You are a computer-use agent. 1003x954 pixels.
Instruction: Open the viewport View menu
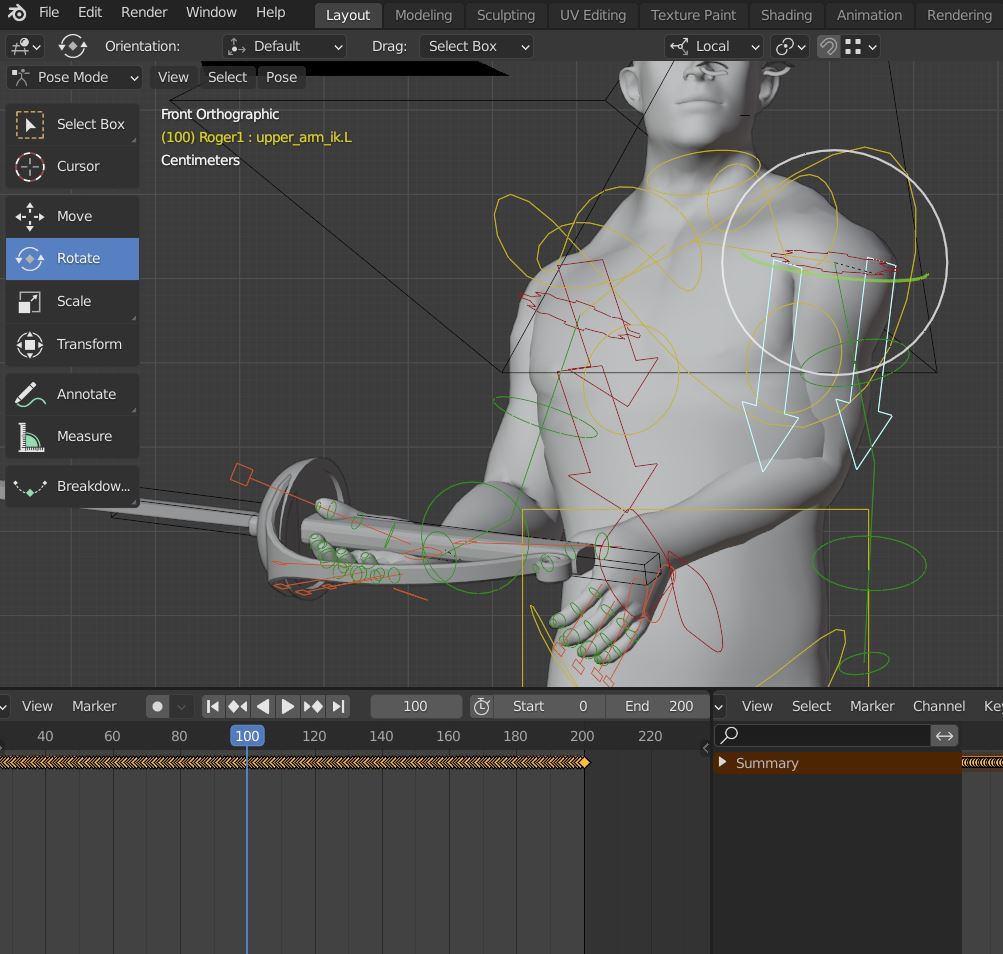point(173,77)
